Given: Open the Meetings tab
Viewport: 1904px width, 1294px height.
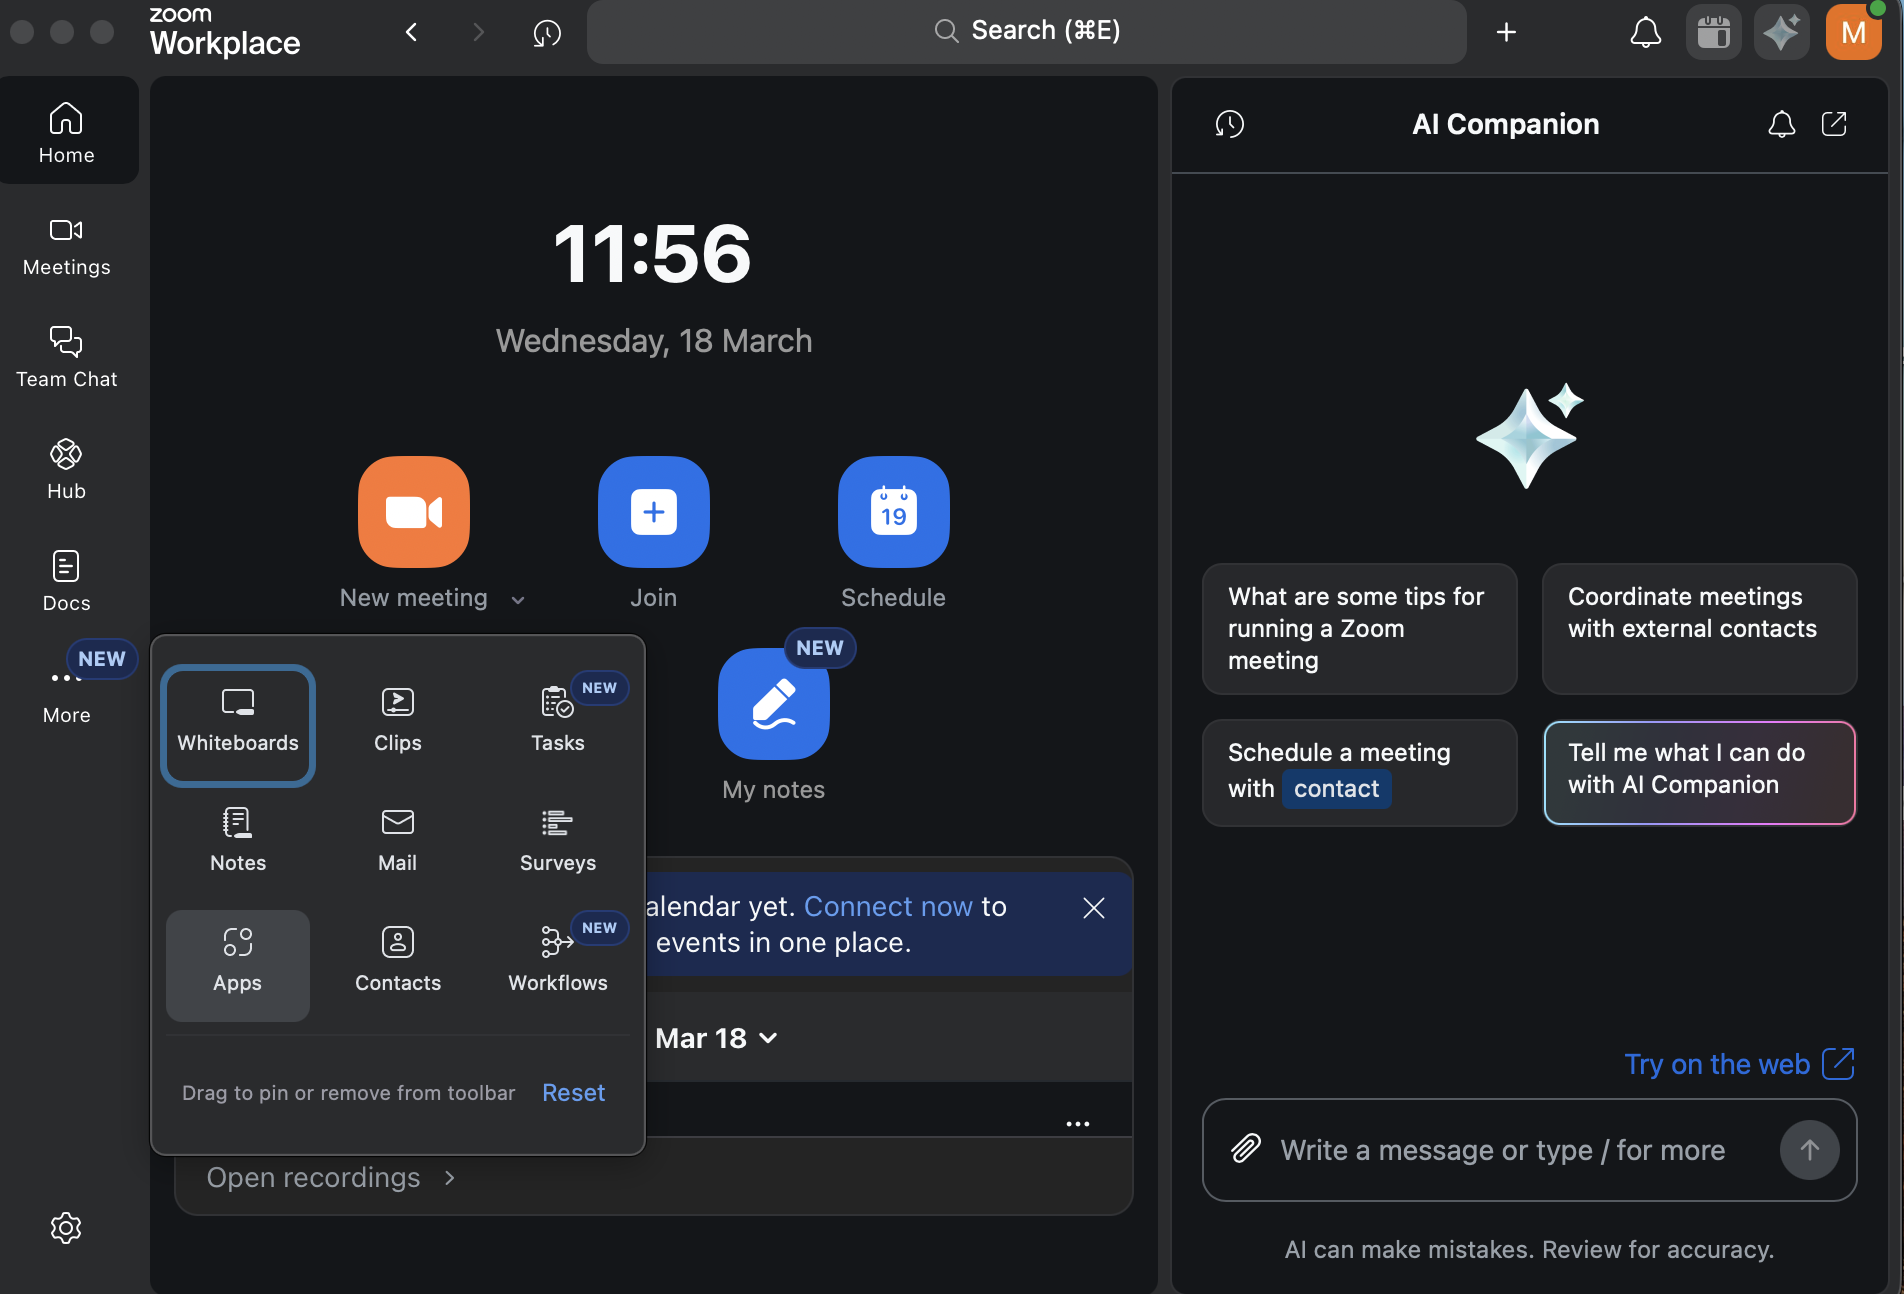Looking at the screenshot, I should point(66,246).
